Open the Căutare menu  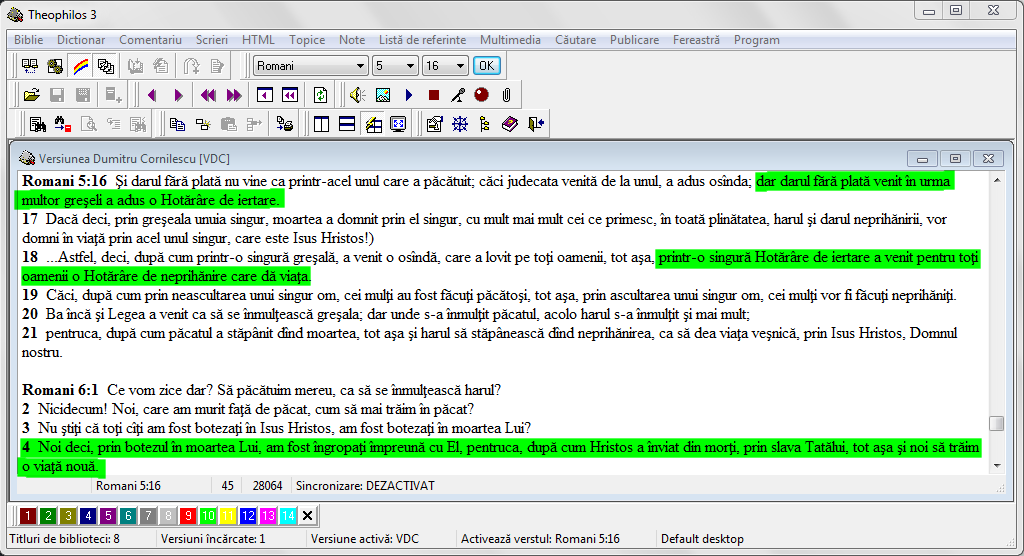[x=575, y=40]
